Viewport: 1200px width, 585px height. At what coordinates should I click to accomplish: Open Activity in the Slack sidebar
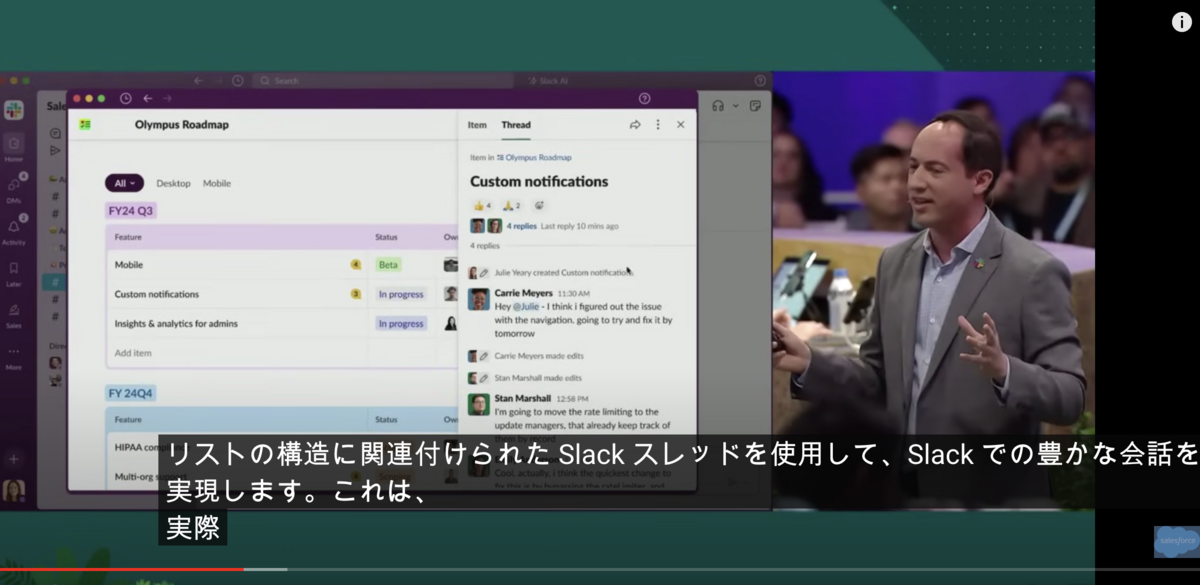pyautogui.click(x=14, y=231)
